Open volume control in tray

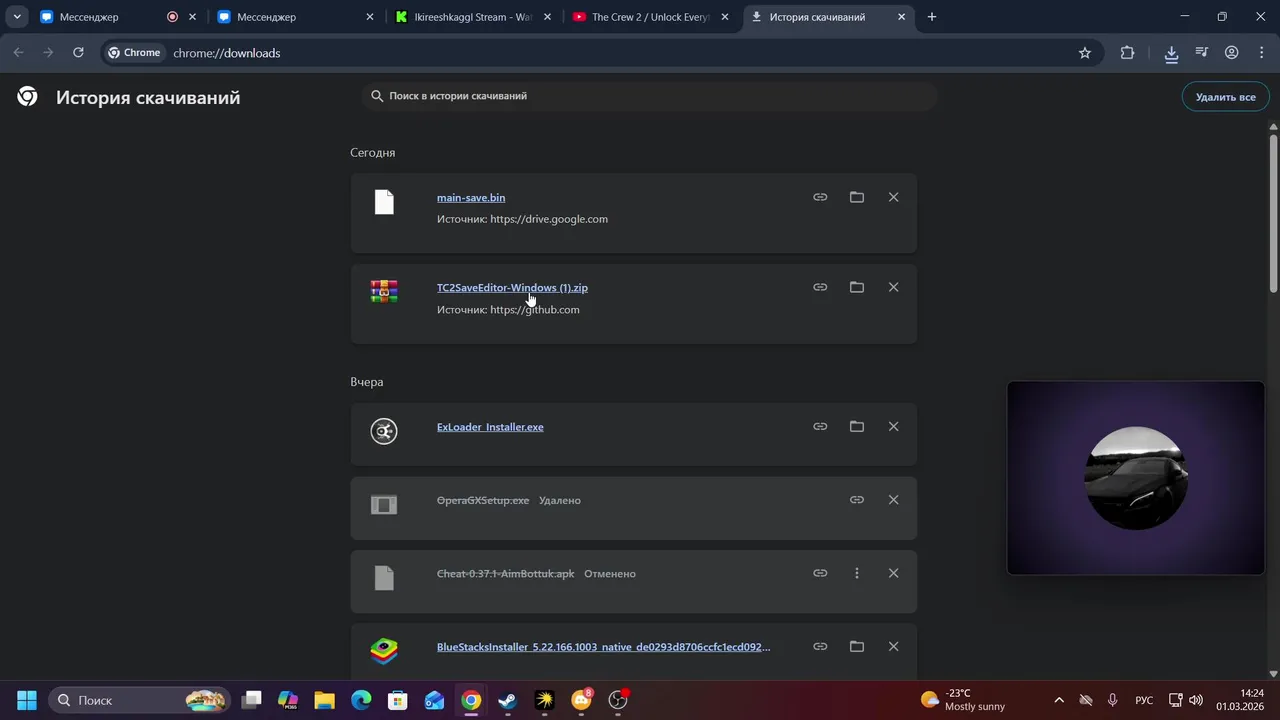pos(1196,700)
